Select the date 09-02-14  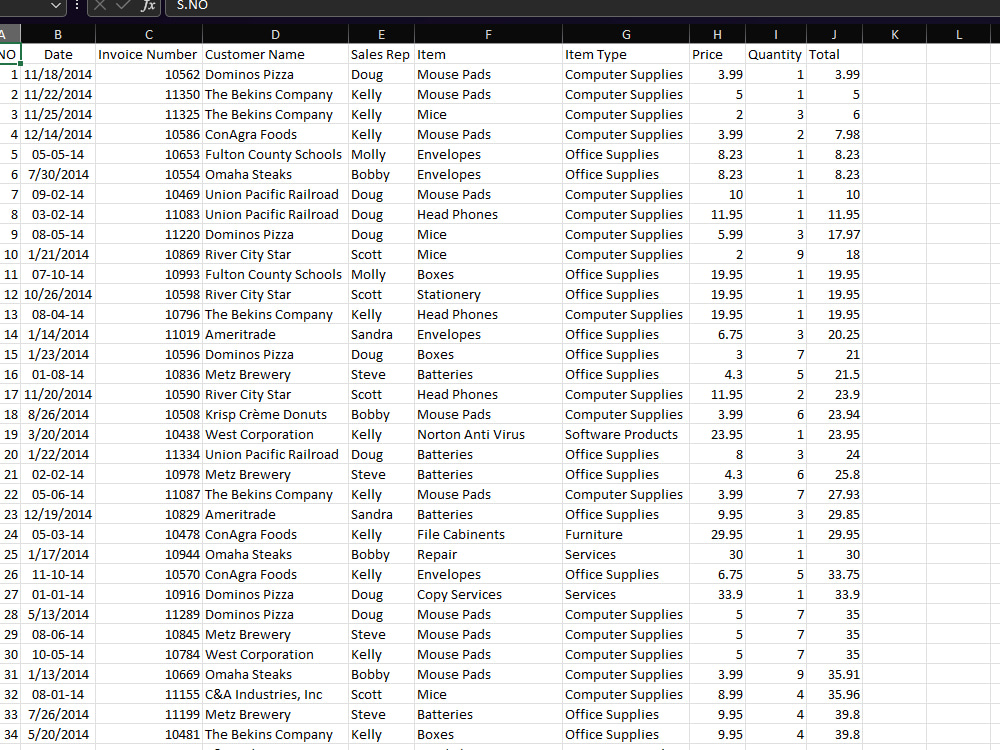click(x=58, y=195)
